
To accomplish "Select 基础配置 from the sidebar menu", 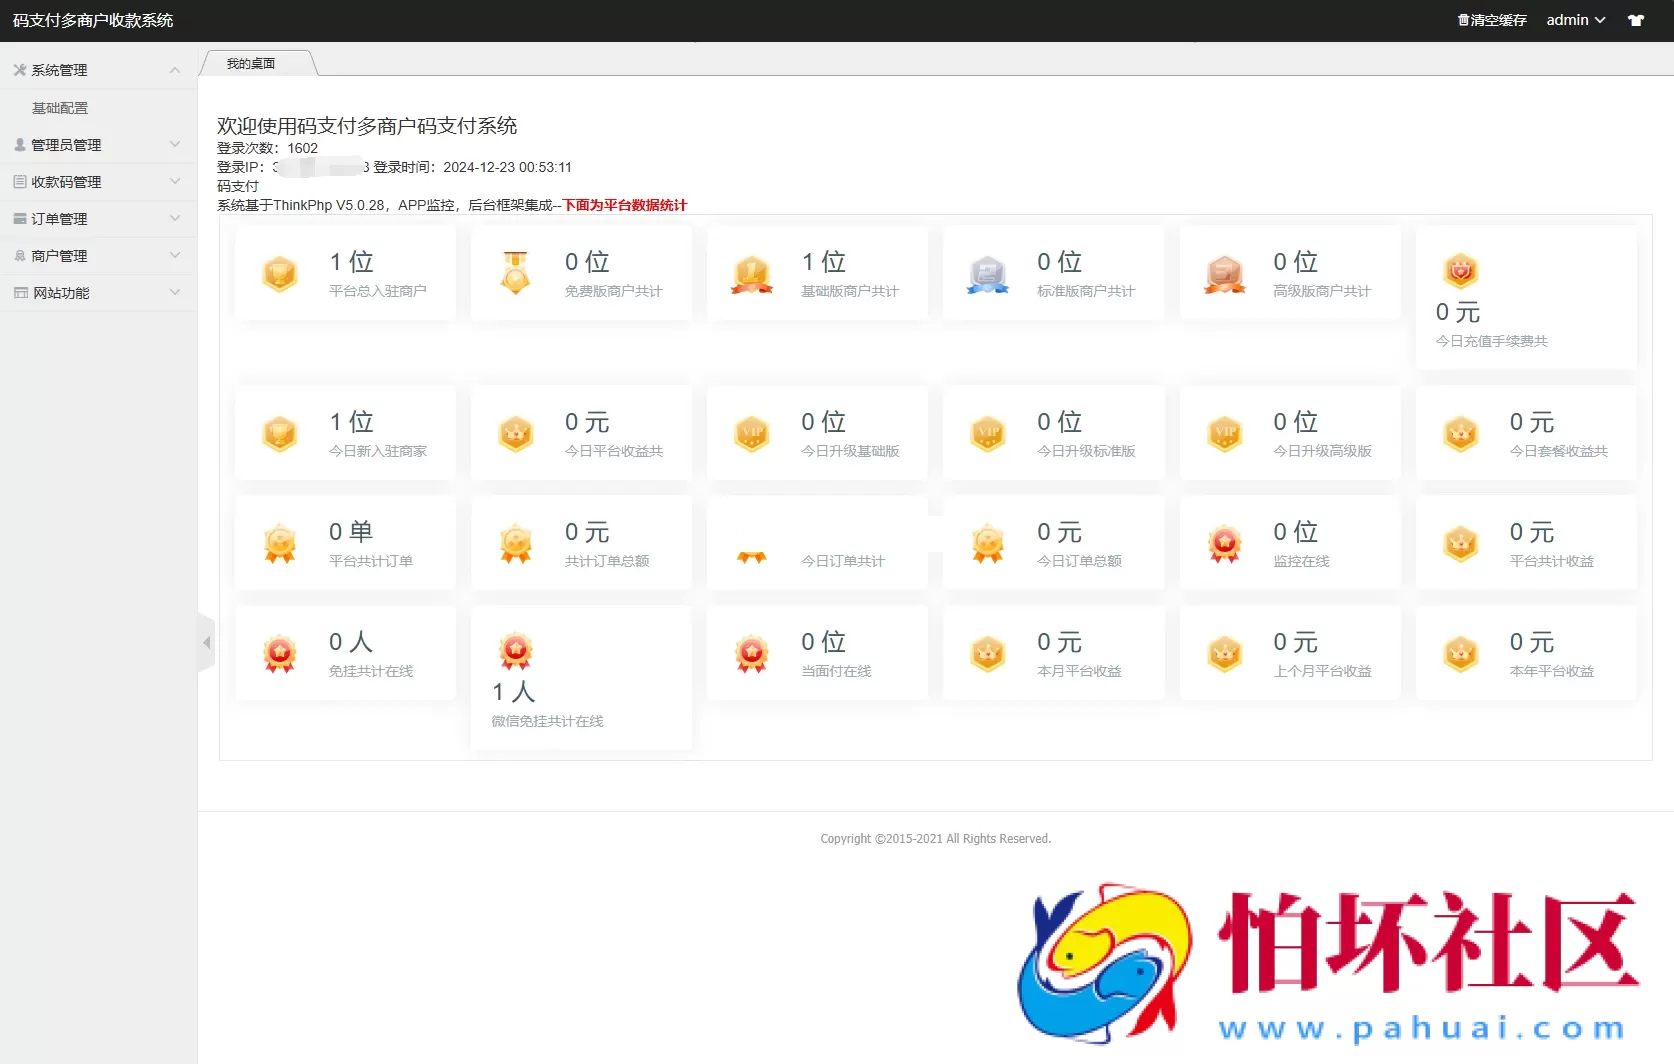I will [x=59, y=107].
